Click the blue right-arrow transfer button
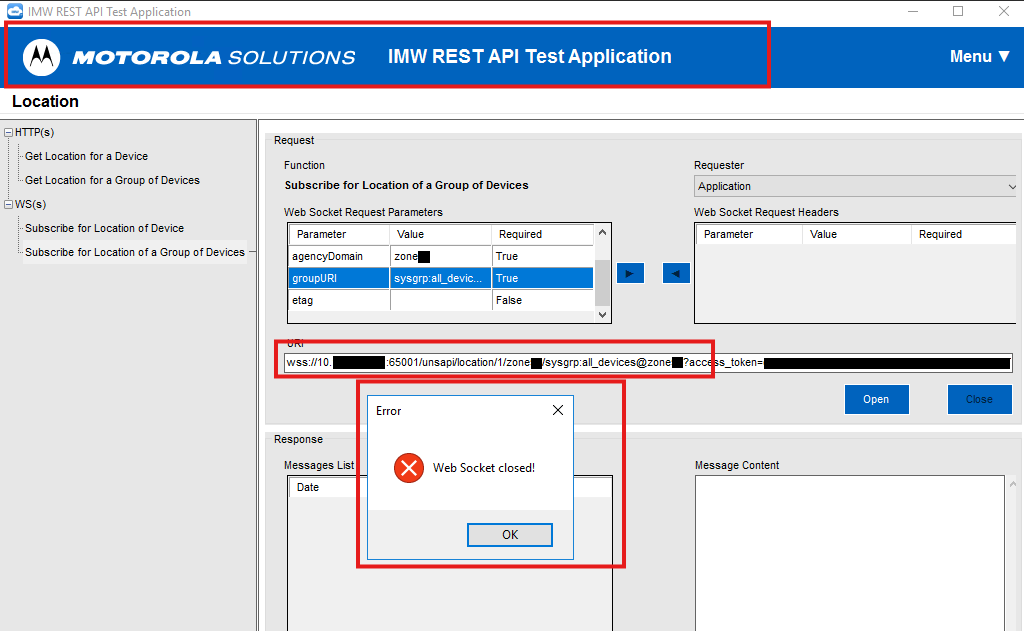 pyautogui.click(x=630, y=272)
